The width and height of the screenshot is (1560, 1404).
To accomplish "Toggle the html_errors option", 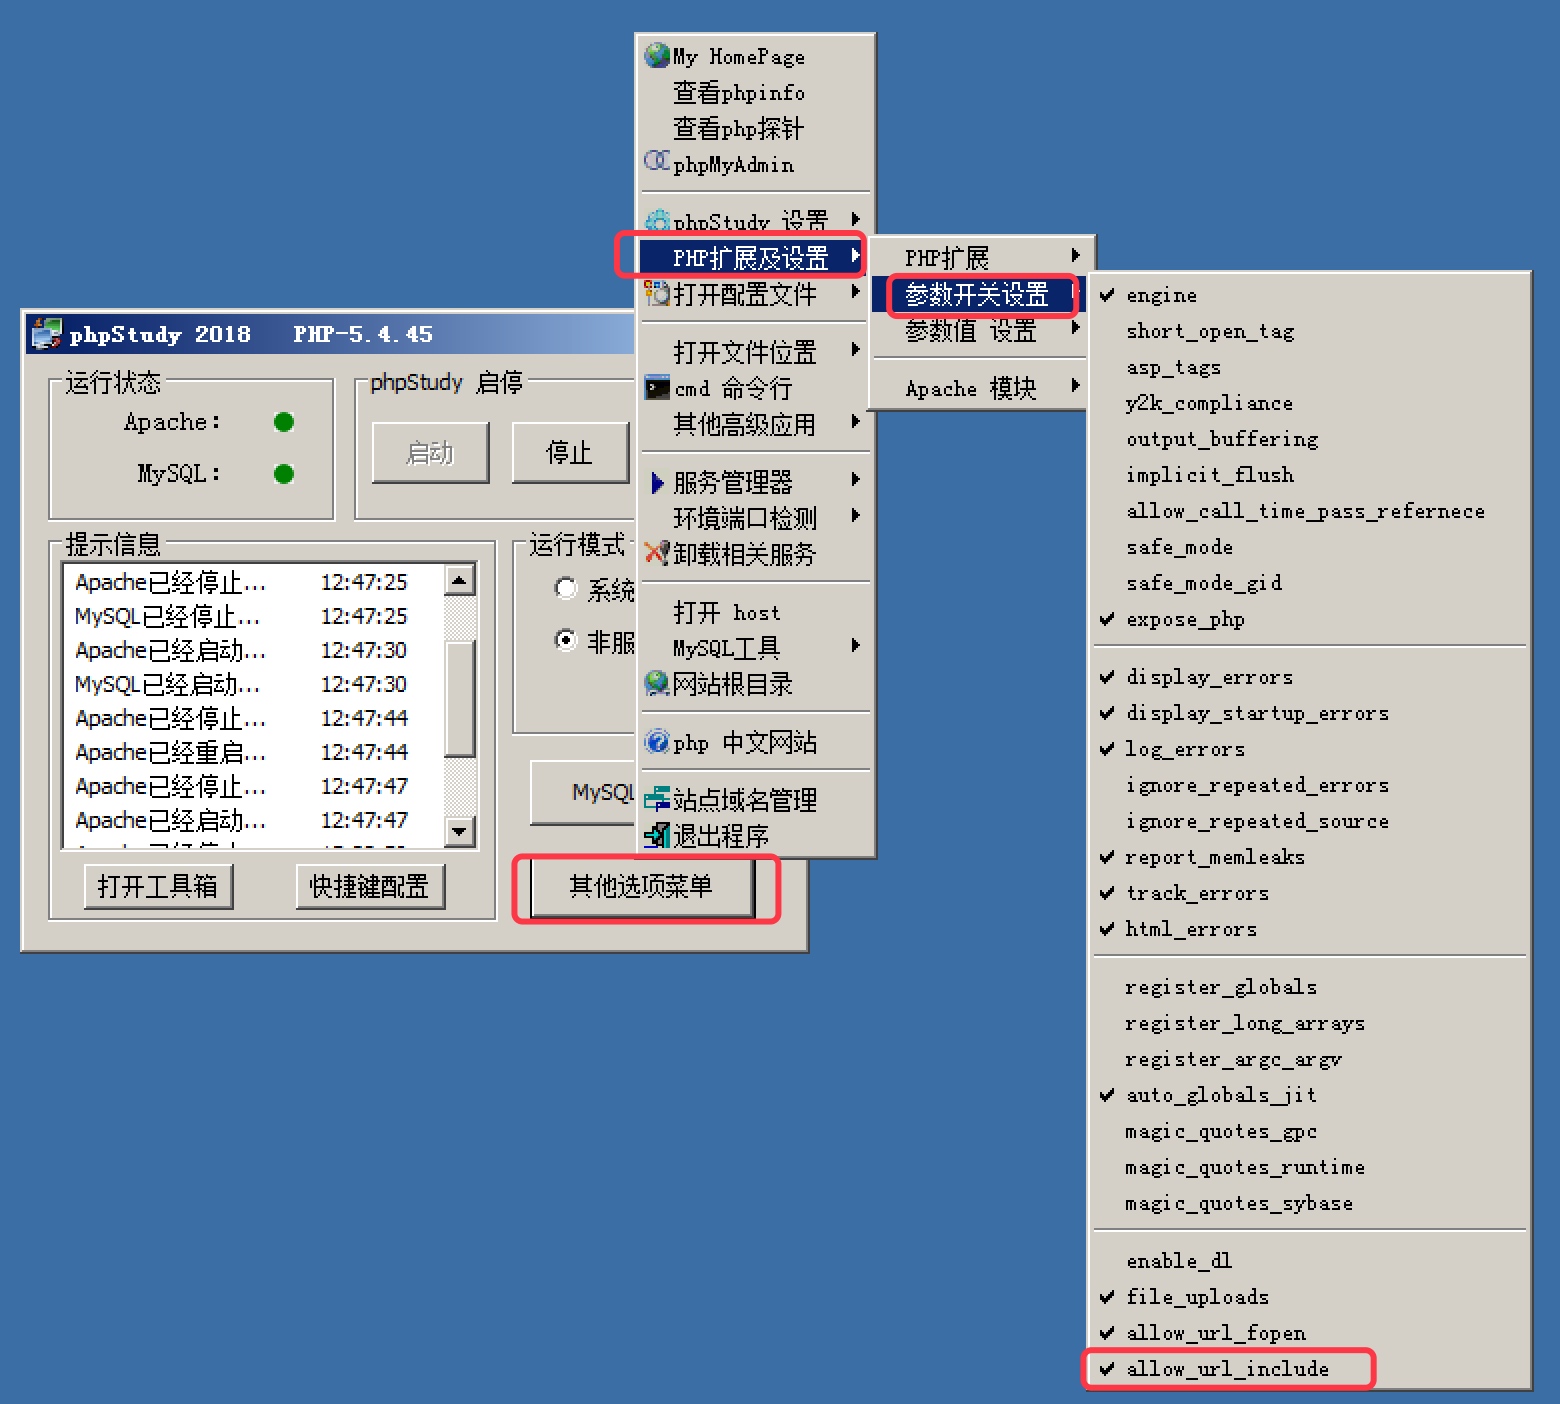I will pos(1309,929).
